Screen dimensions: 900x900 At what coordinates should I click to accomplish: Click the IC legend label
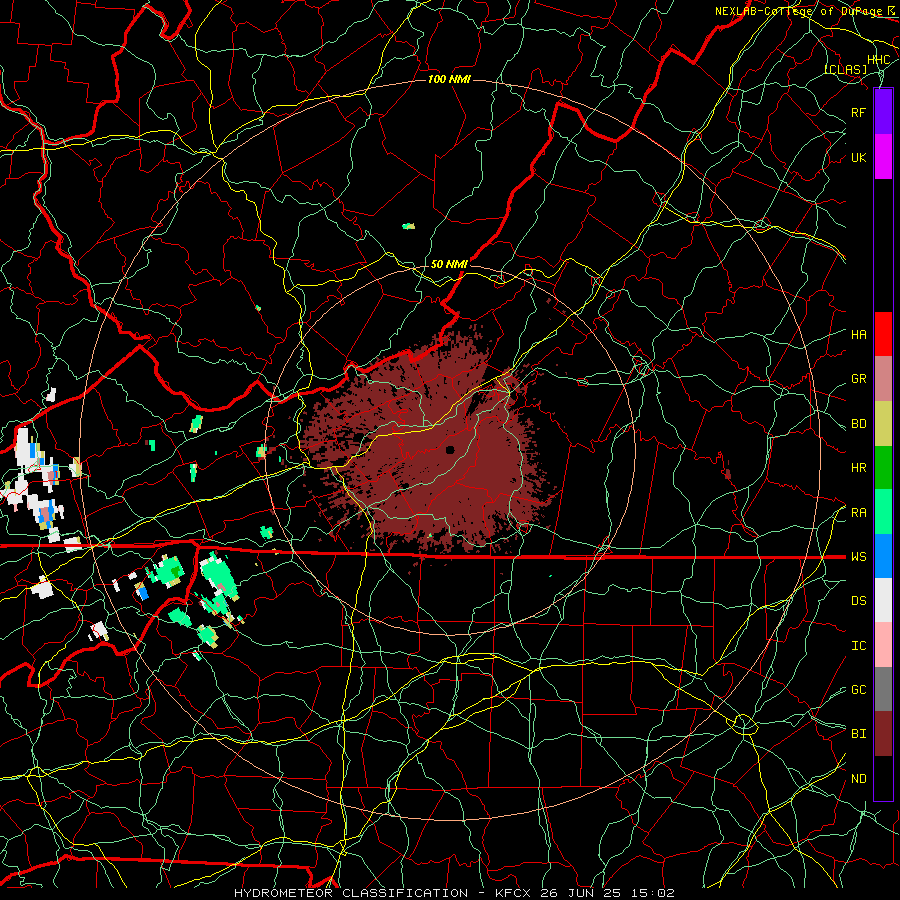point(859,646)
